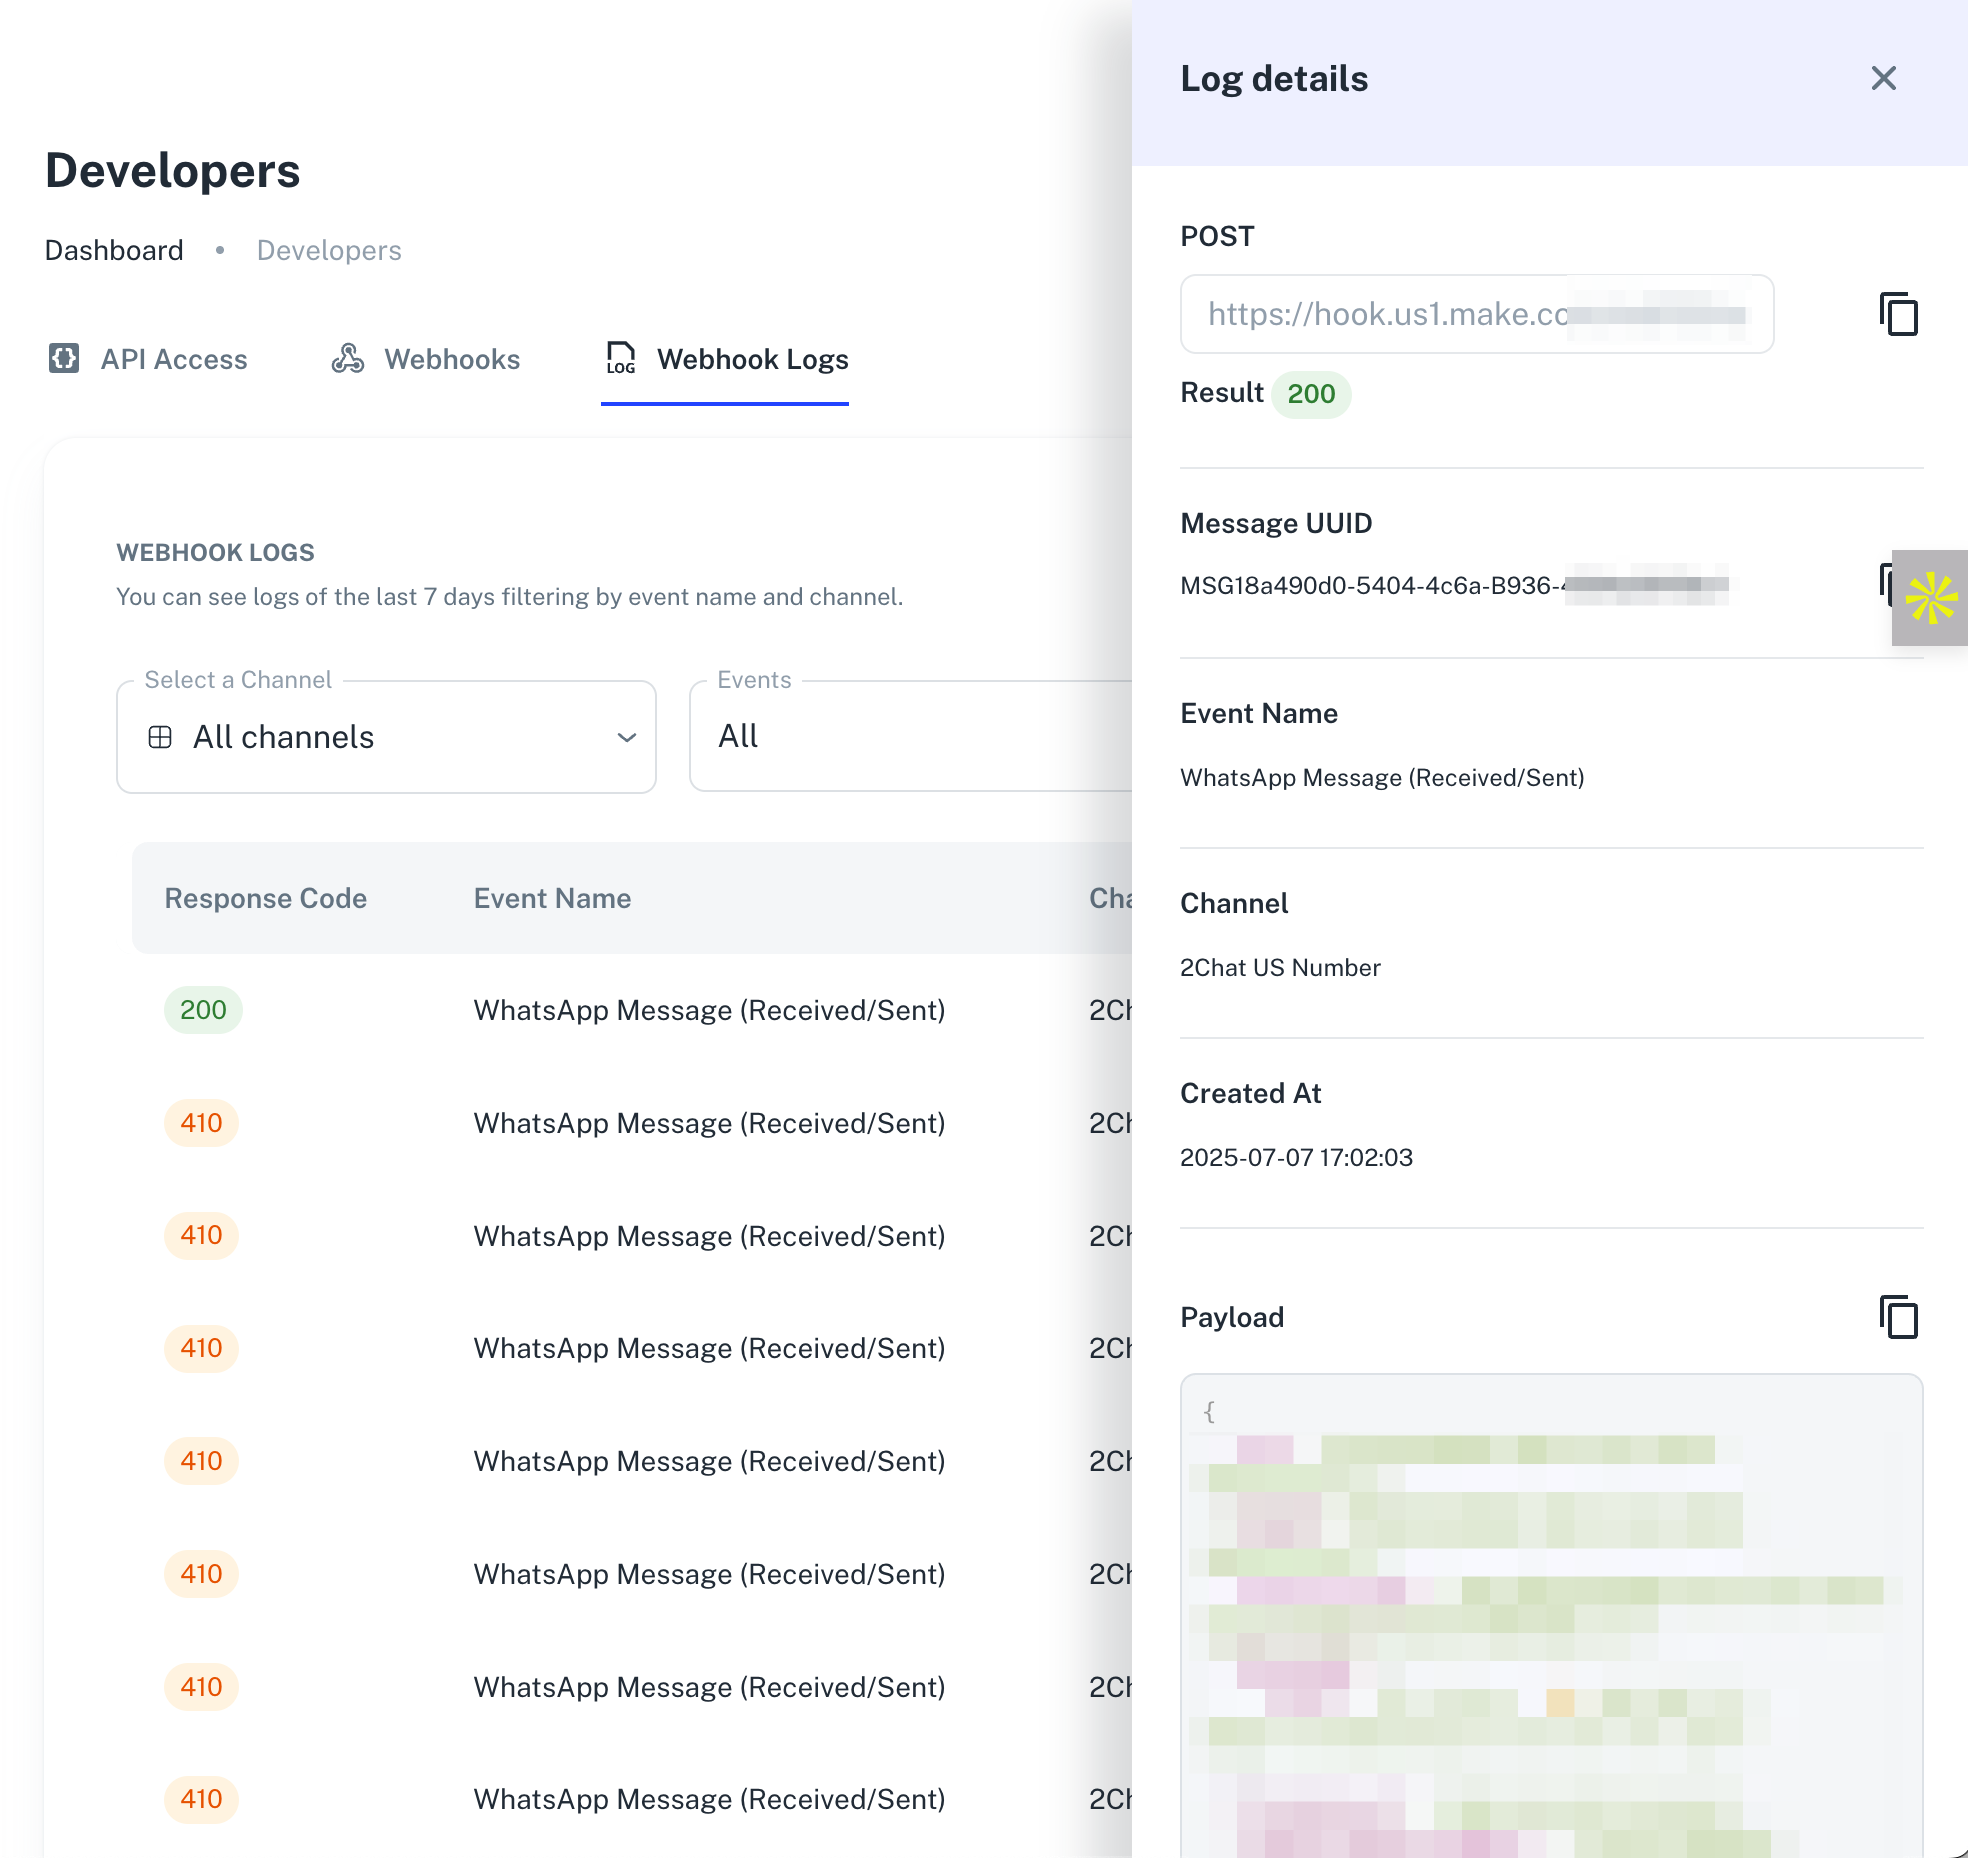Click the API Access braces icon
This screenshot has height=1858, width=1968.
point(64,358)
